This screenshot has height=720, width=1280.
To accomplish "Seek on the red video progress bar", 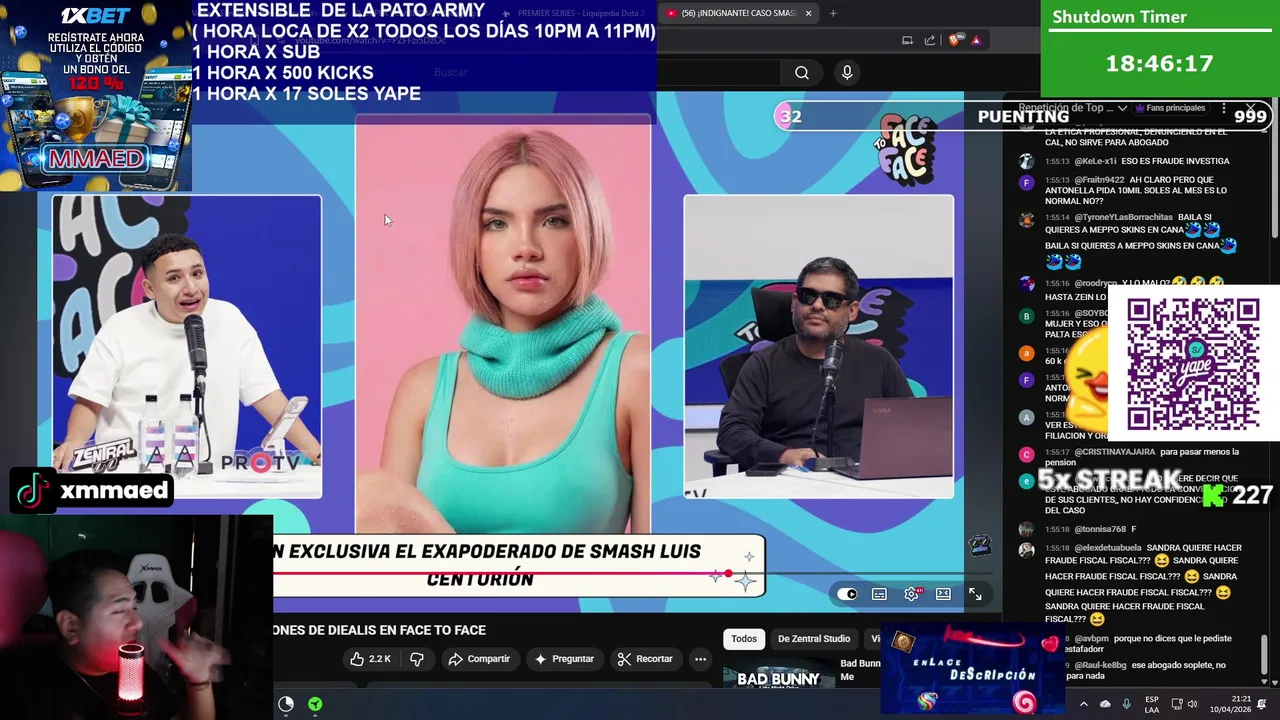I will click(x=500, y=574).
